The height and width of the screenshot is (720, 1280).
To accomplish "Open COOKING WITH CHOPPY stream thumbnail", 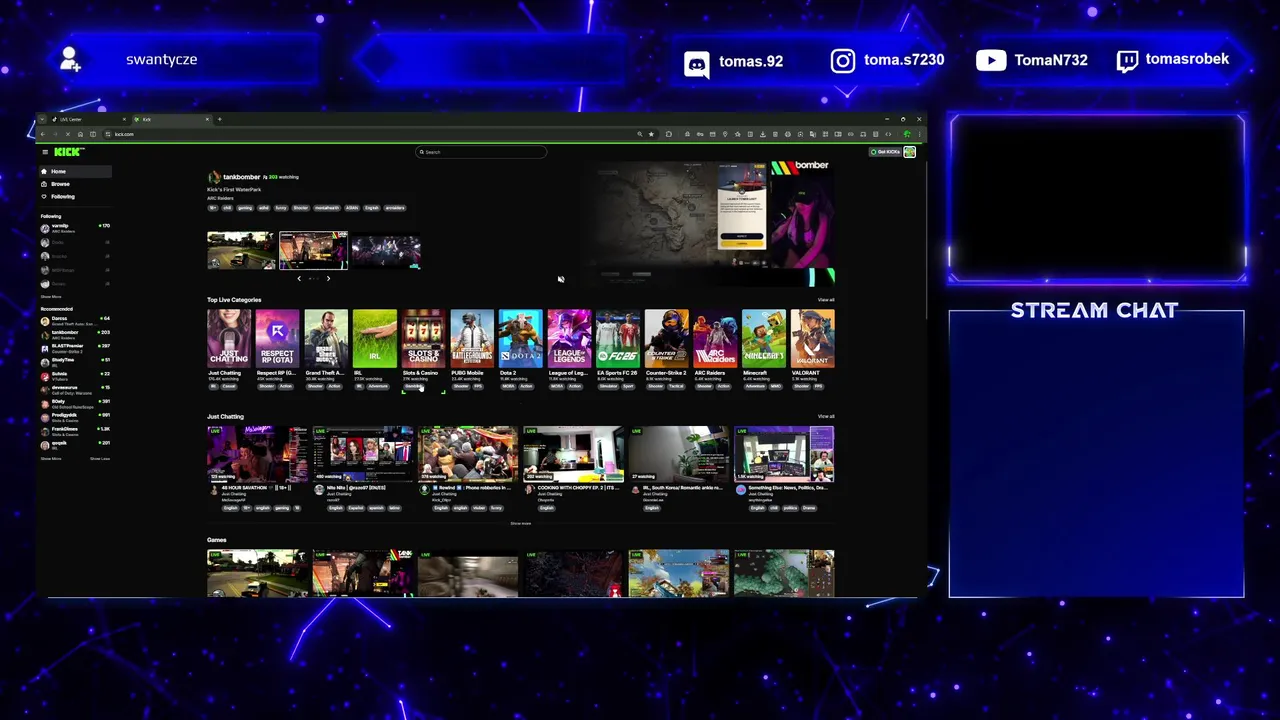I will (x=573, y=454).
